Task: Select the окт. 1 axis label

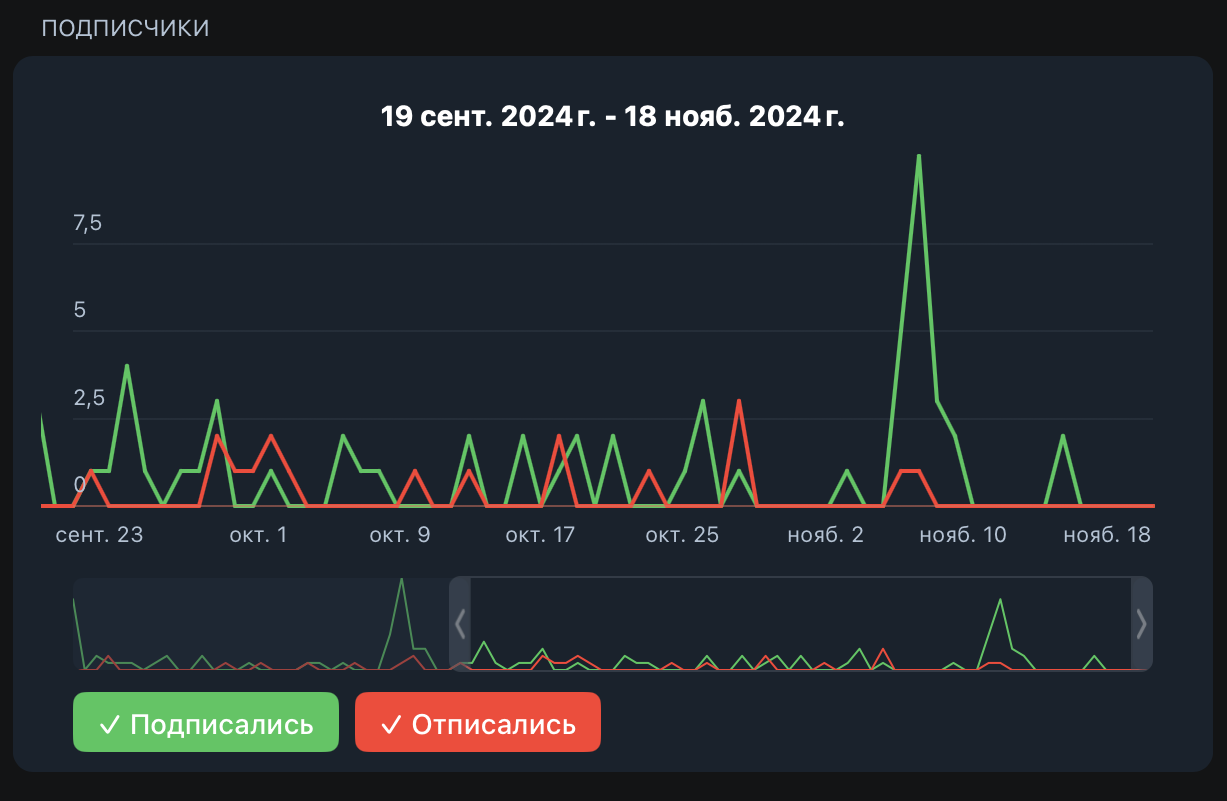Action: point(257,535)
